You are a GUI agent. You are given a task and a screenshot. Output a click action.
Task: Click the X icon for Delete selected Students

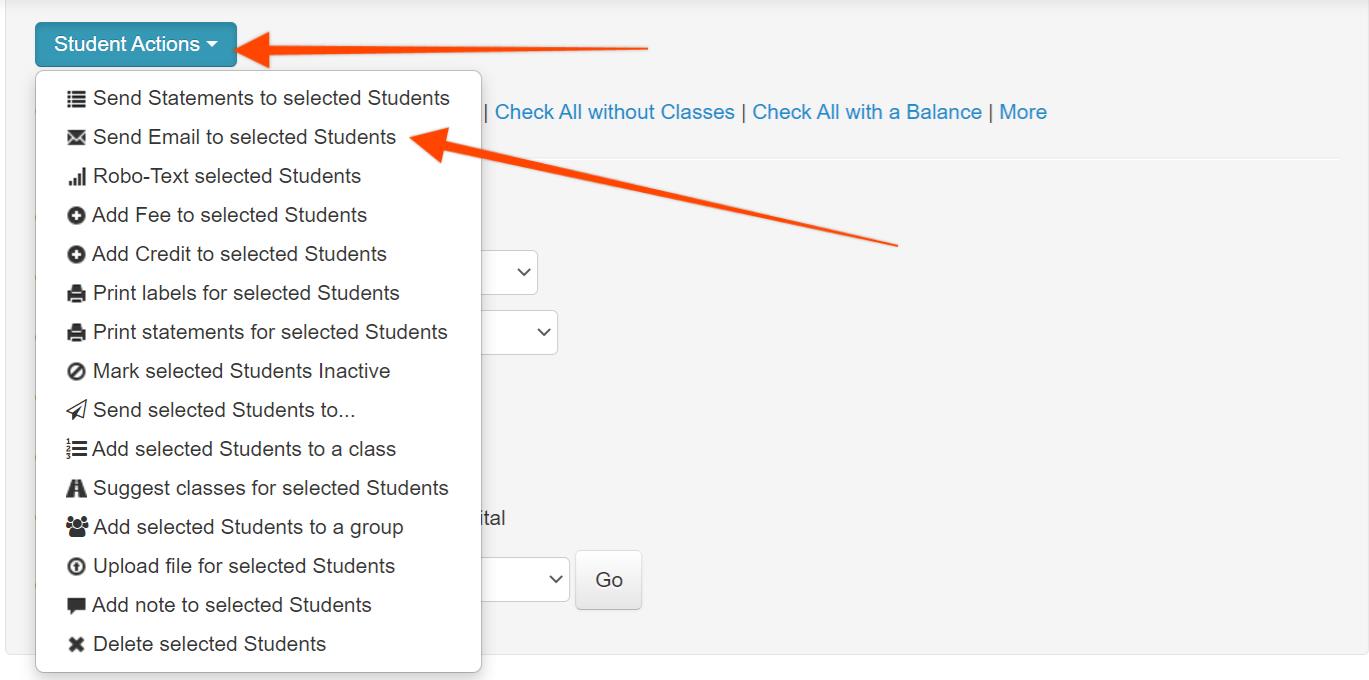pos(76,645)
